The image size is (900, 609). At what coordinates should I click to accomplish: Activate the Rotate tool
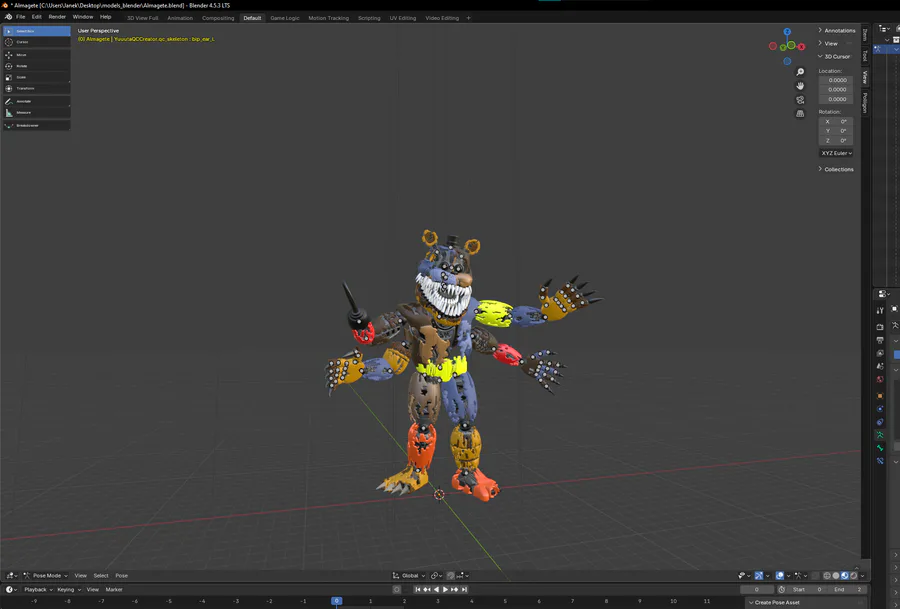(37, 66)
